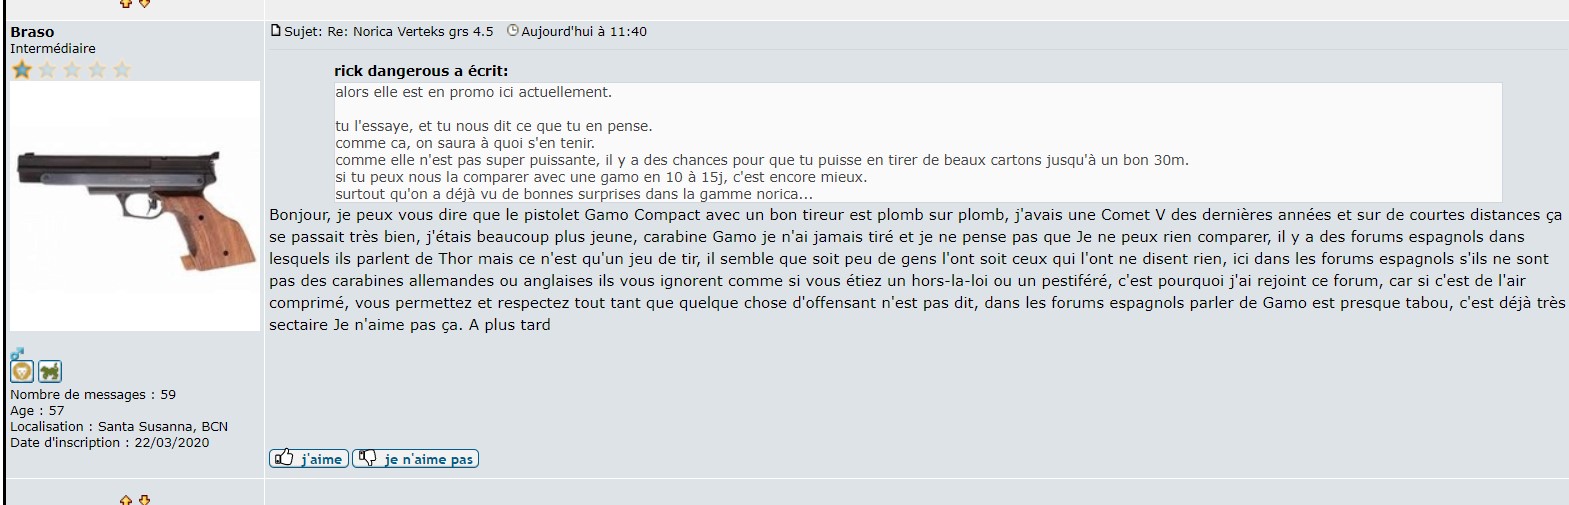Click the post subject Re: Norica Verteks
Image resolution: width=1569 pixels, height=505 pixels.
410,31
